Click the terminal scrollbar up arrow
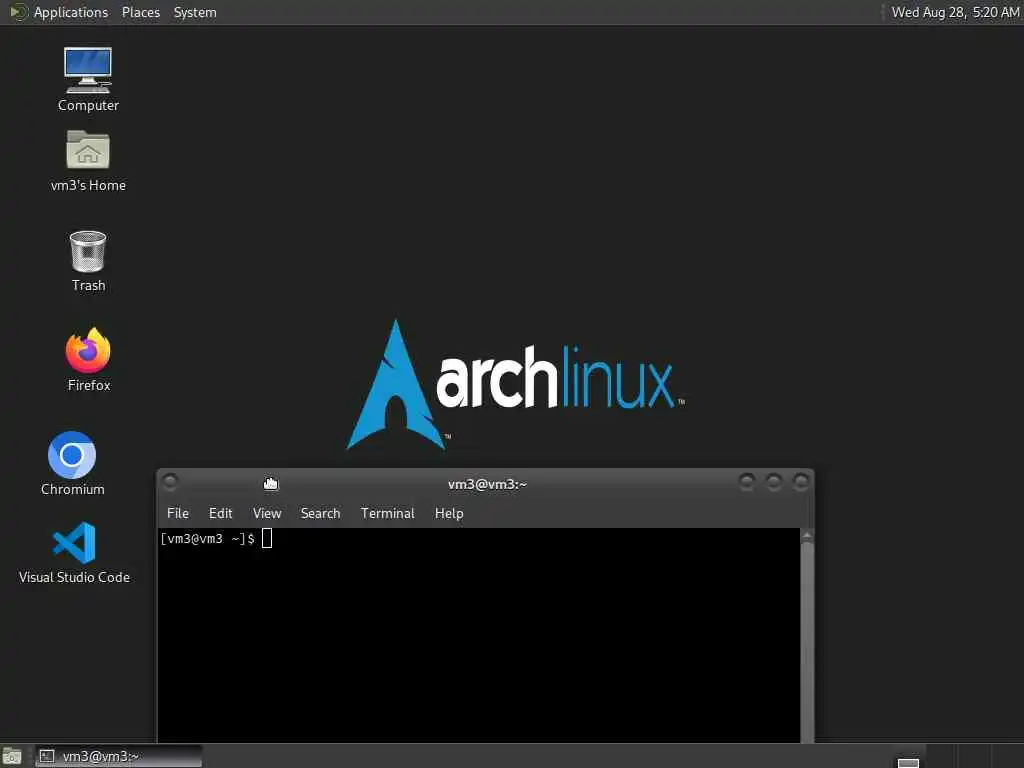 pyautogui.click(x=807, y=536)
